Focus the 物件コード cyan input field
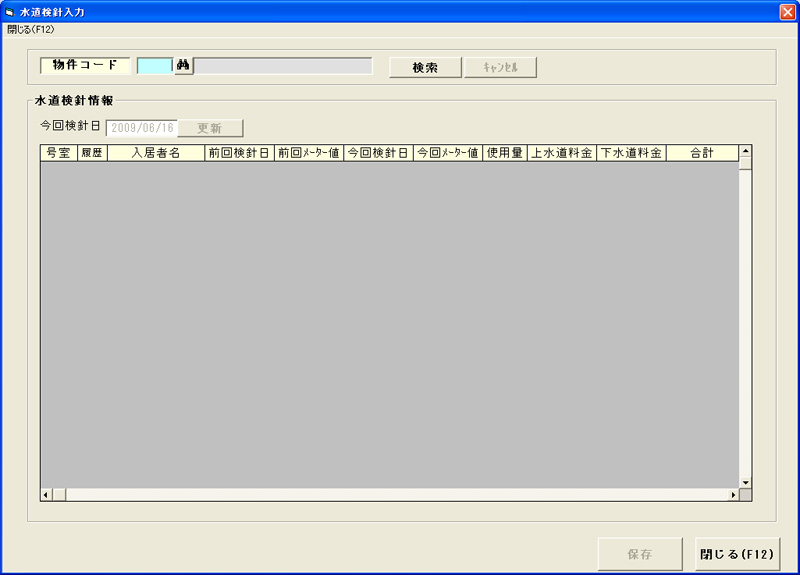This screenshot has height=575, width=800. 155,66
